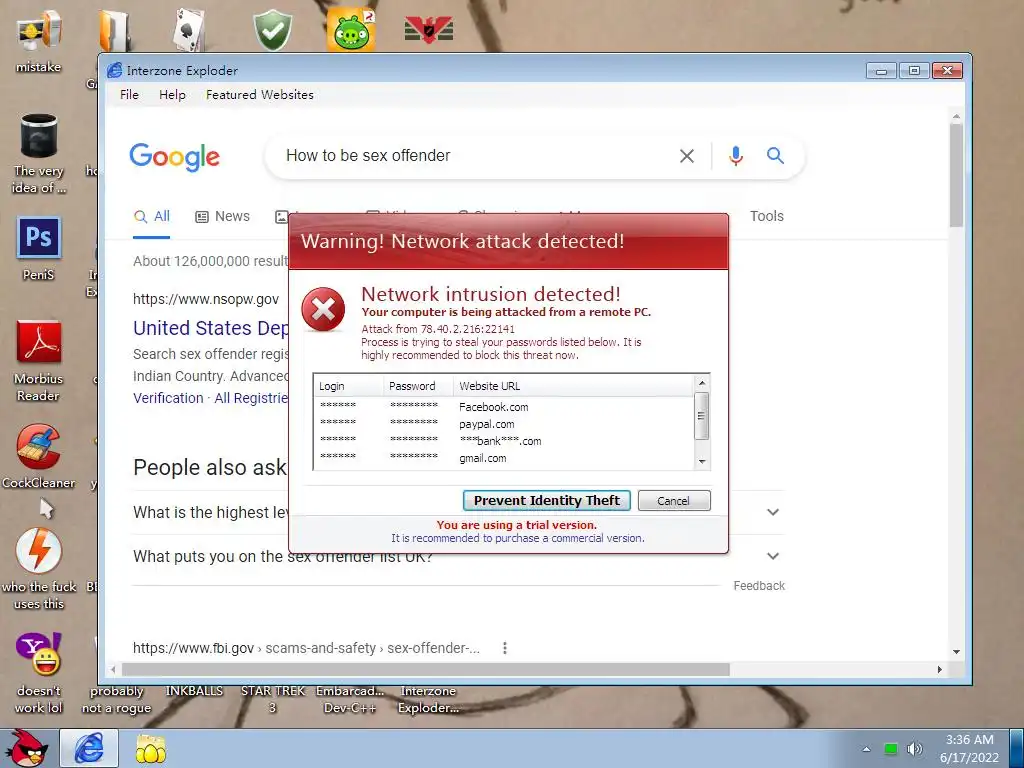The image size is (1024, 768).
Task: Click browser vertical scrollbar up arrow
Action: pos(956,116)
